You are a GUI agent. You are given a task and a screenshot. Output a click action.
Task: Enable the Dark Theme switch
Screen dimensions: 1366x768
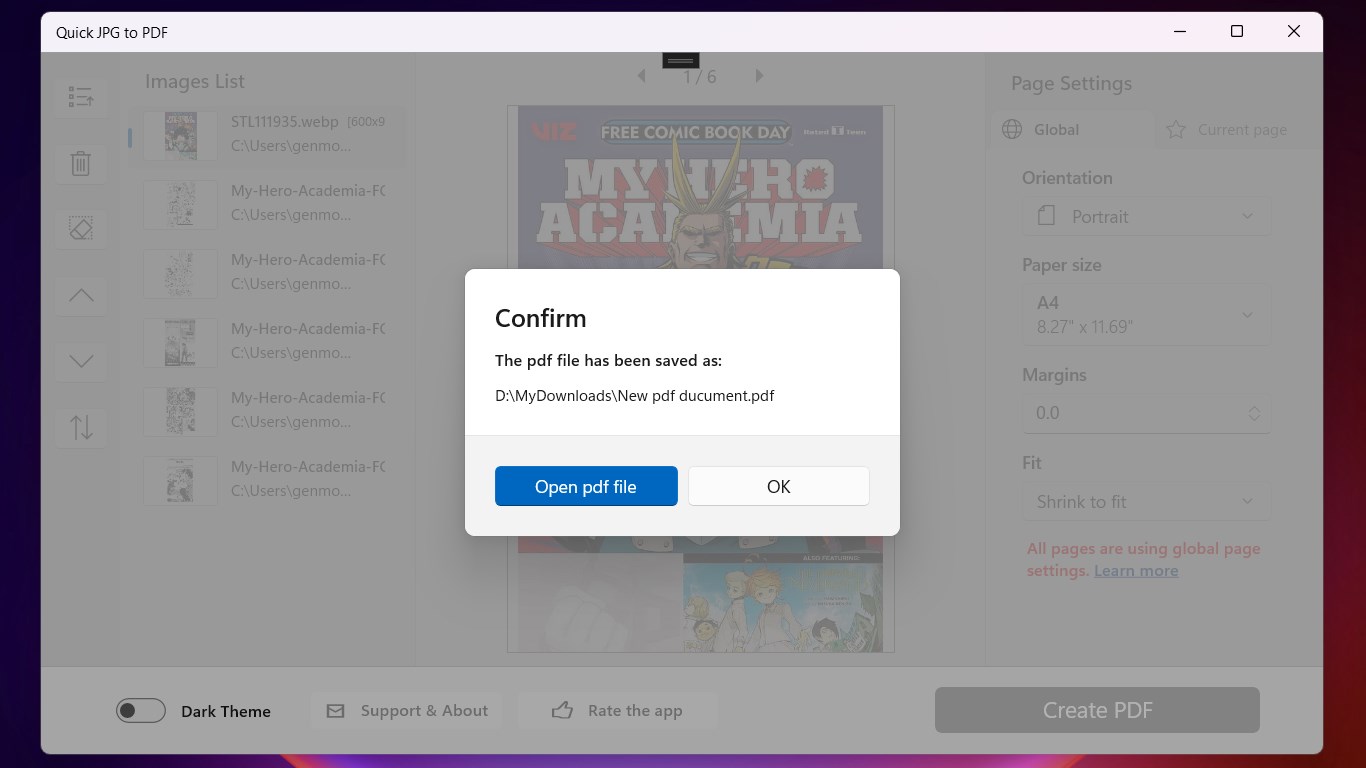pos(140,710)
